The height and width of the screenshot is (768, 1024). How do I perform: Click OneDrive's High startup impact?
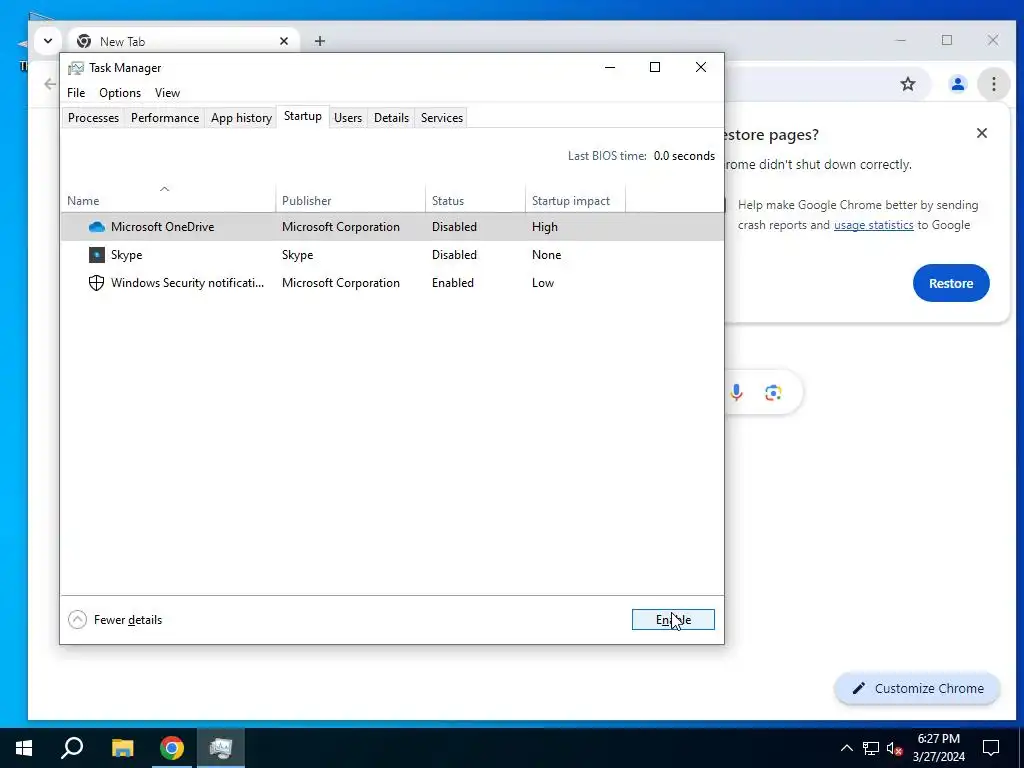coord(545,227)
